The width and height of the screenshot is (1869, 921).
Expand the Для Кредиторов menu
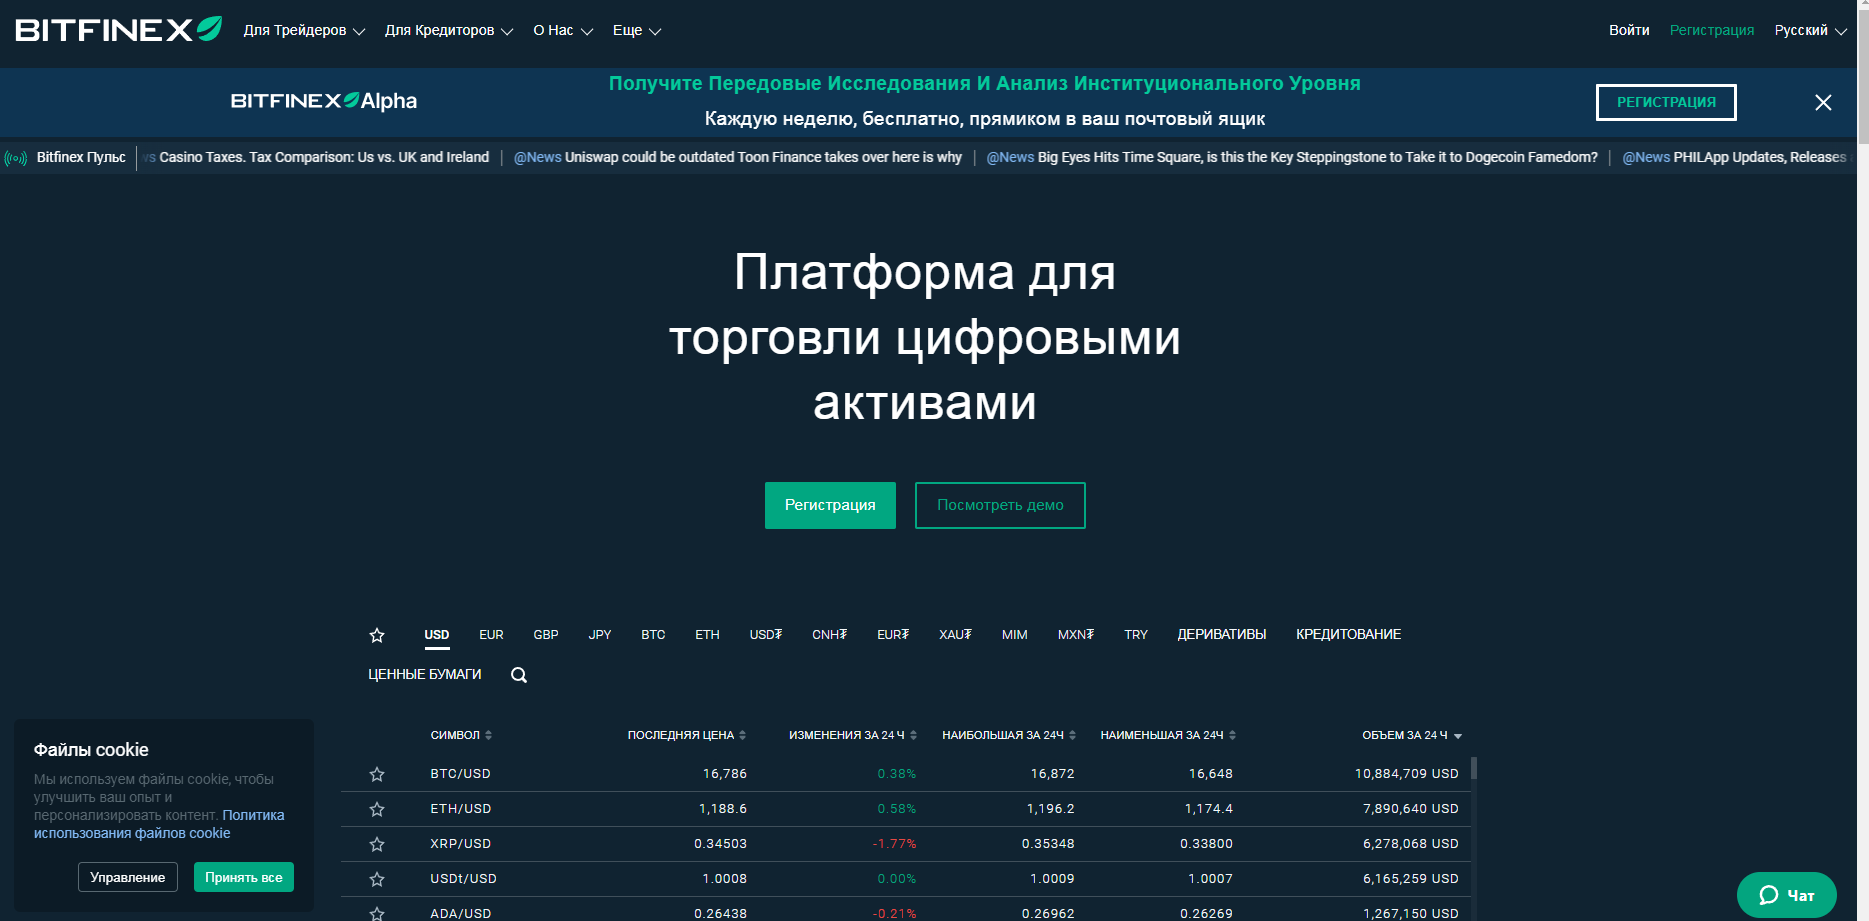click(x=449, y=31)
